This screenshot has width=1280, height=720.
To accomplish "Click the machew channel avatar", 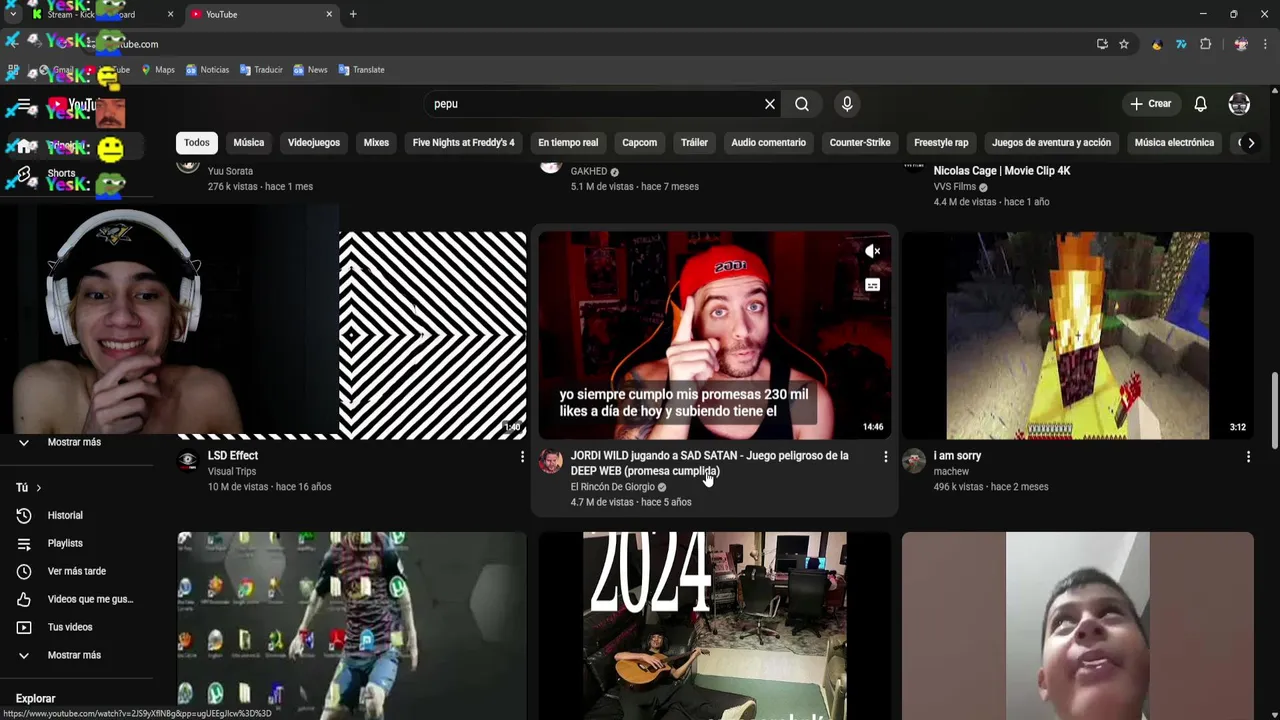I will [x=914, y=461].
